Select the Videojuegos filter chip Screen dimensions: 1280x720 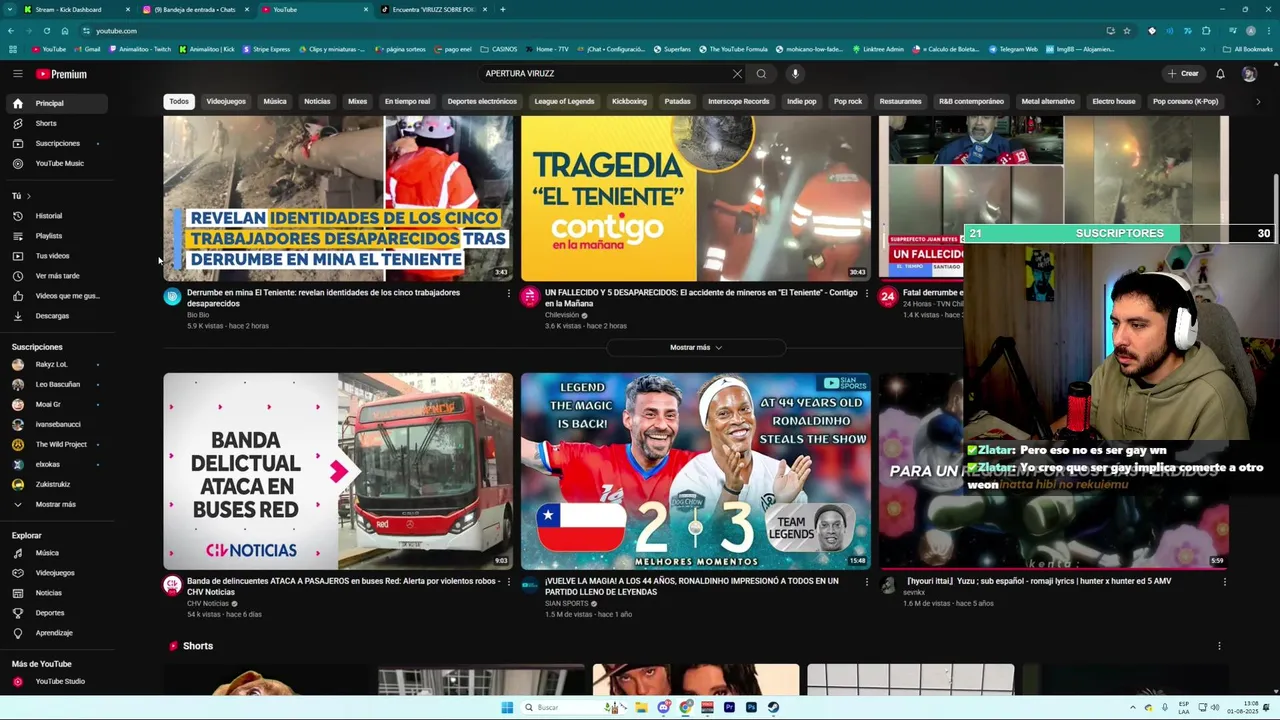pos(226,101)
